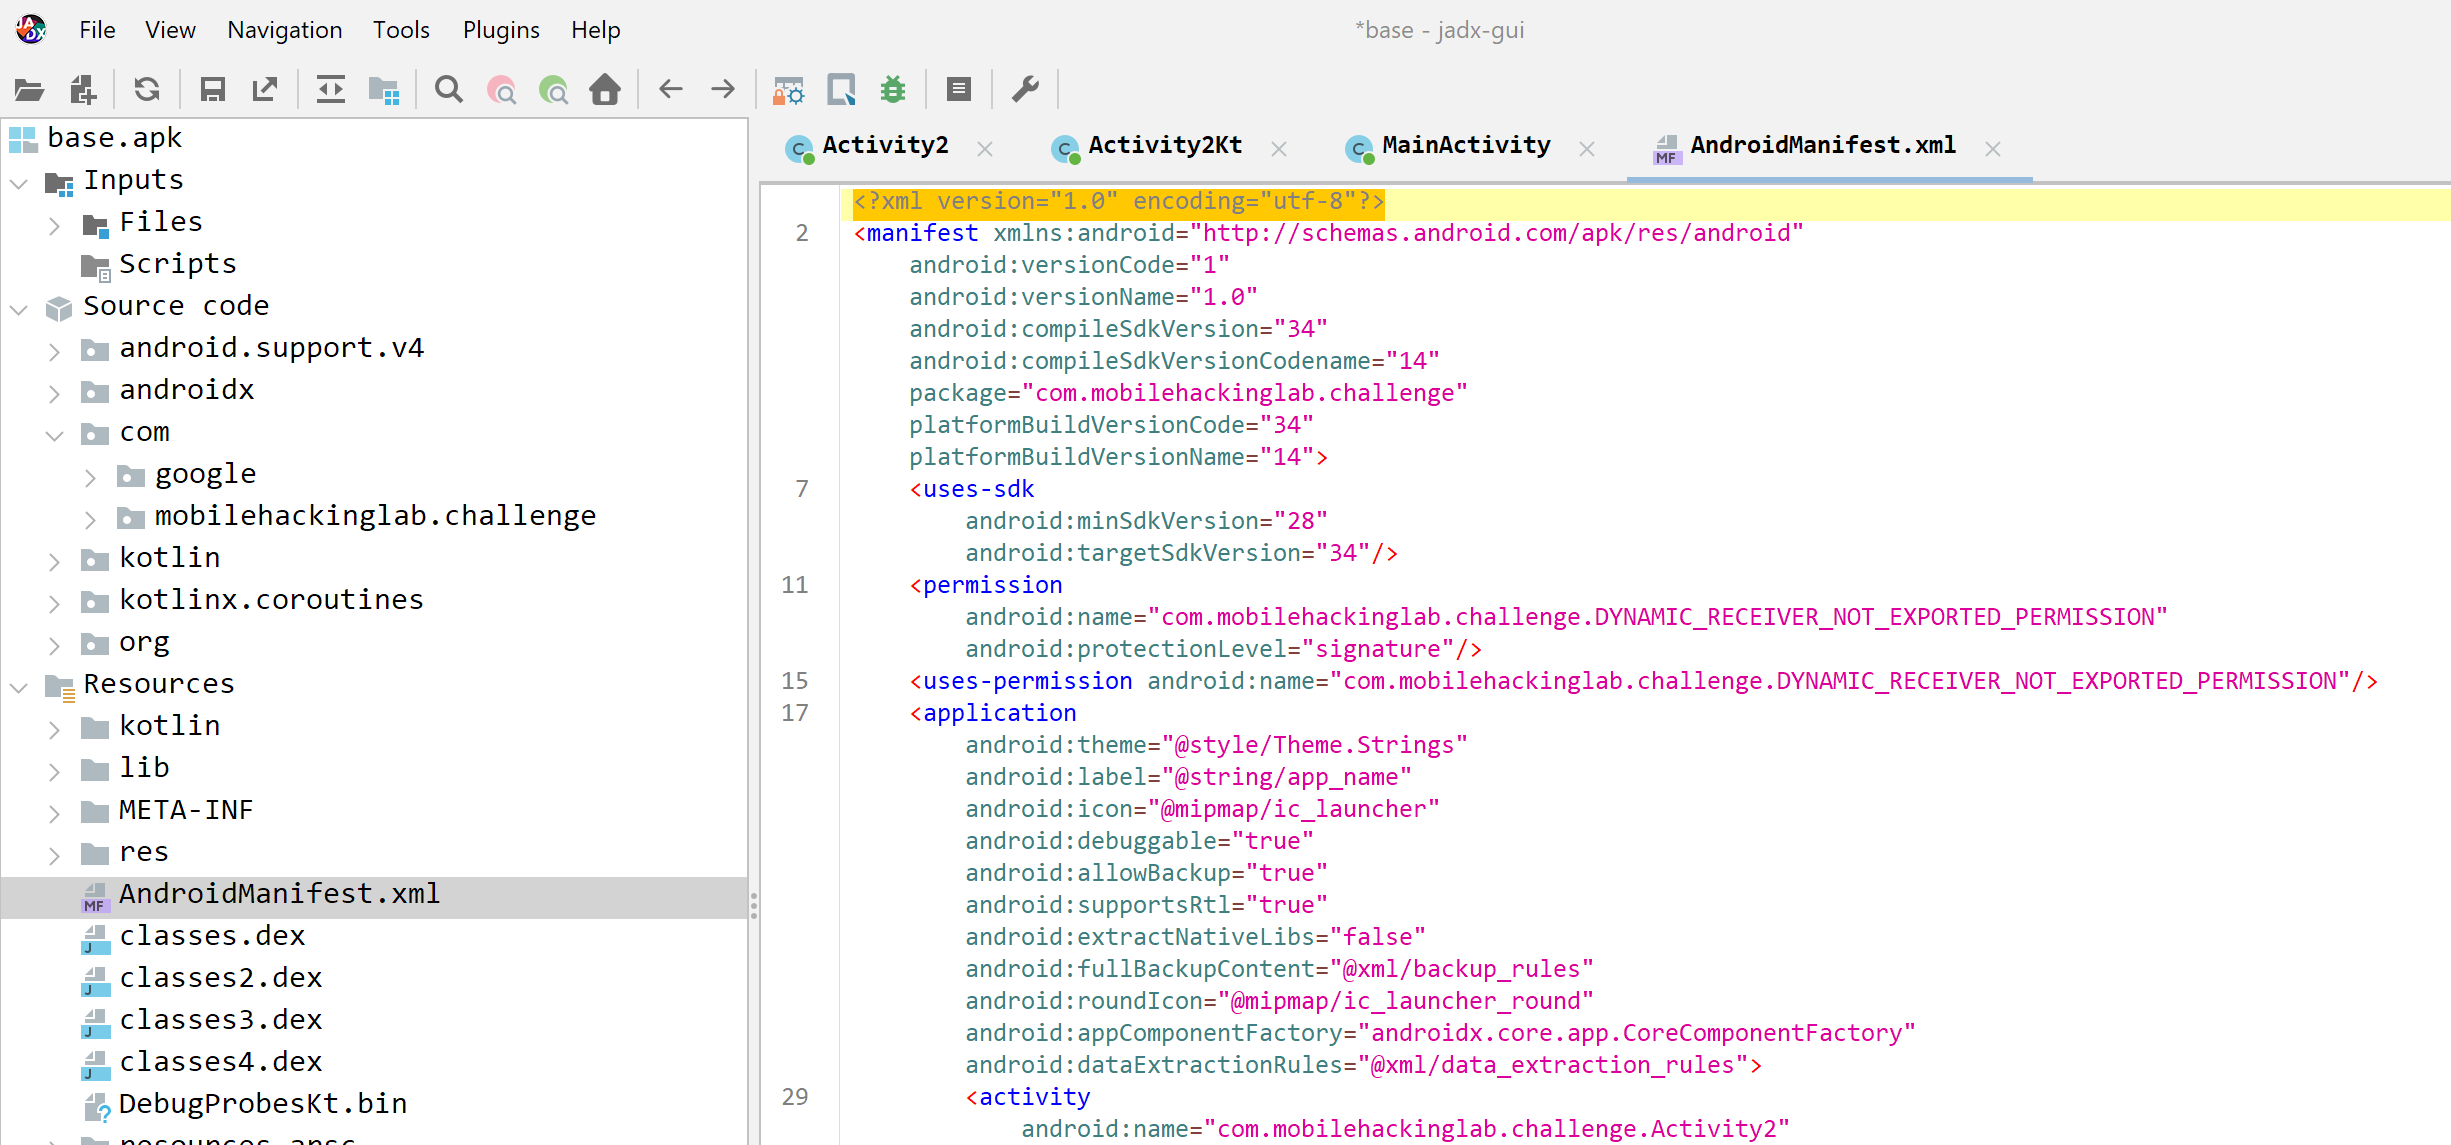The image size is (2451, 1145).
Task: Collapse the Source code node
Action: (x=19, y=309)
